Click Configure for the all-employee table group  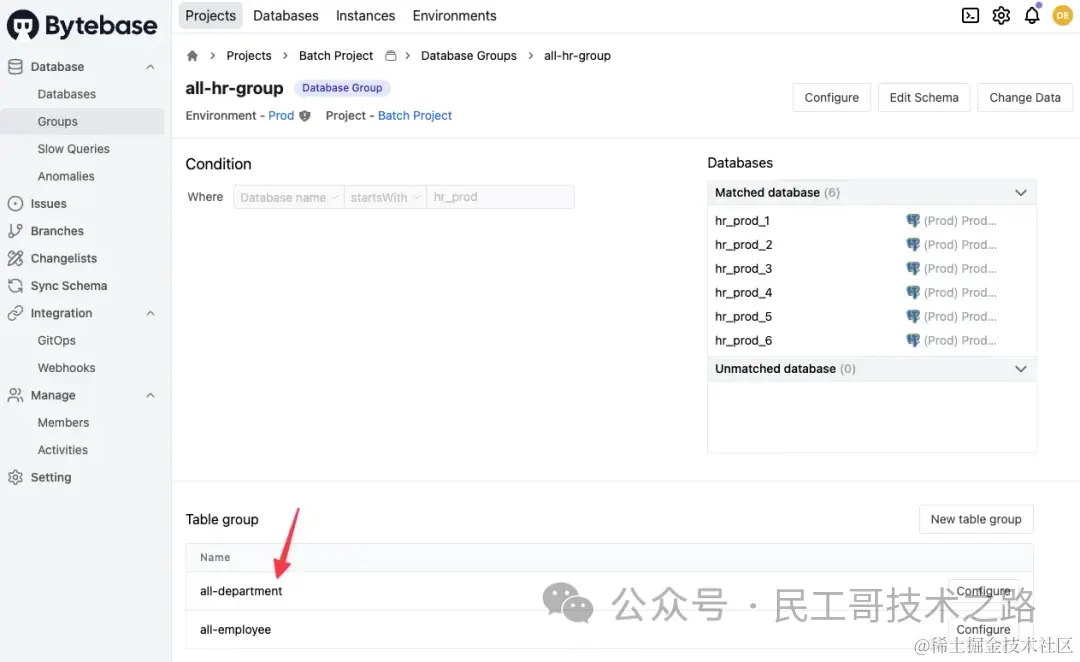[x=983, y=630]
